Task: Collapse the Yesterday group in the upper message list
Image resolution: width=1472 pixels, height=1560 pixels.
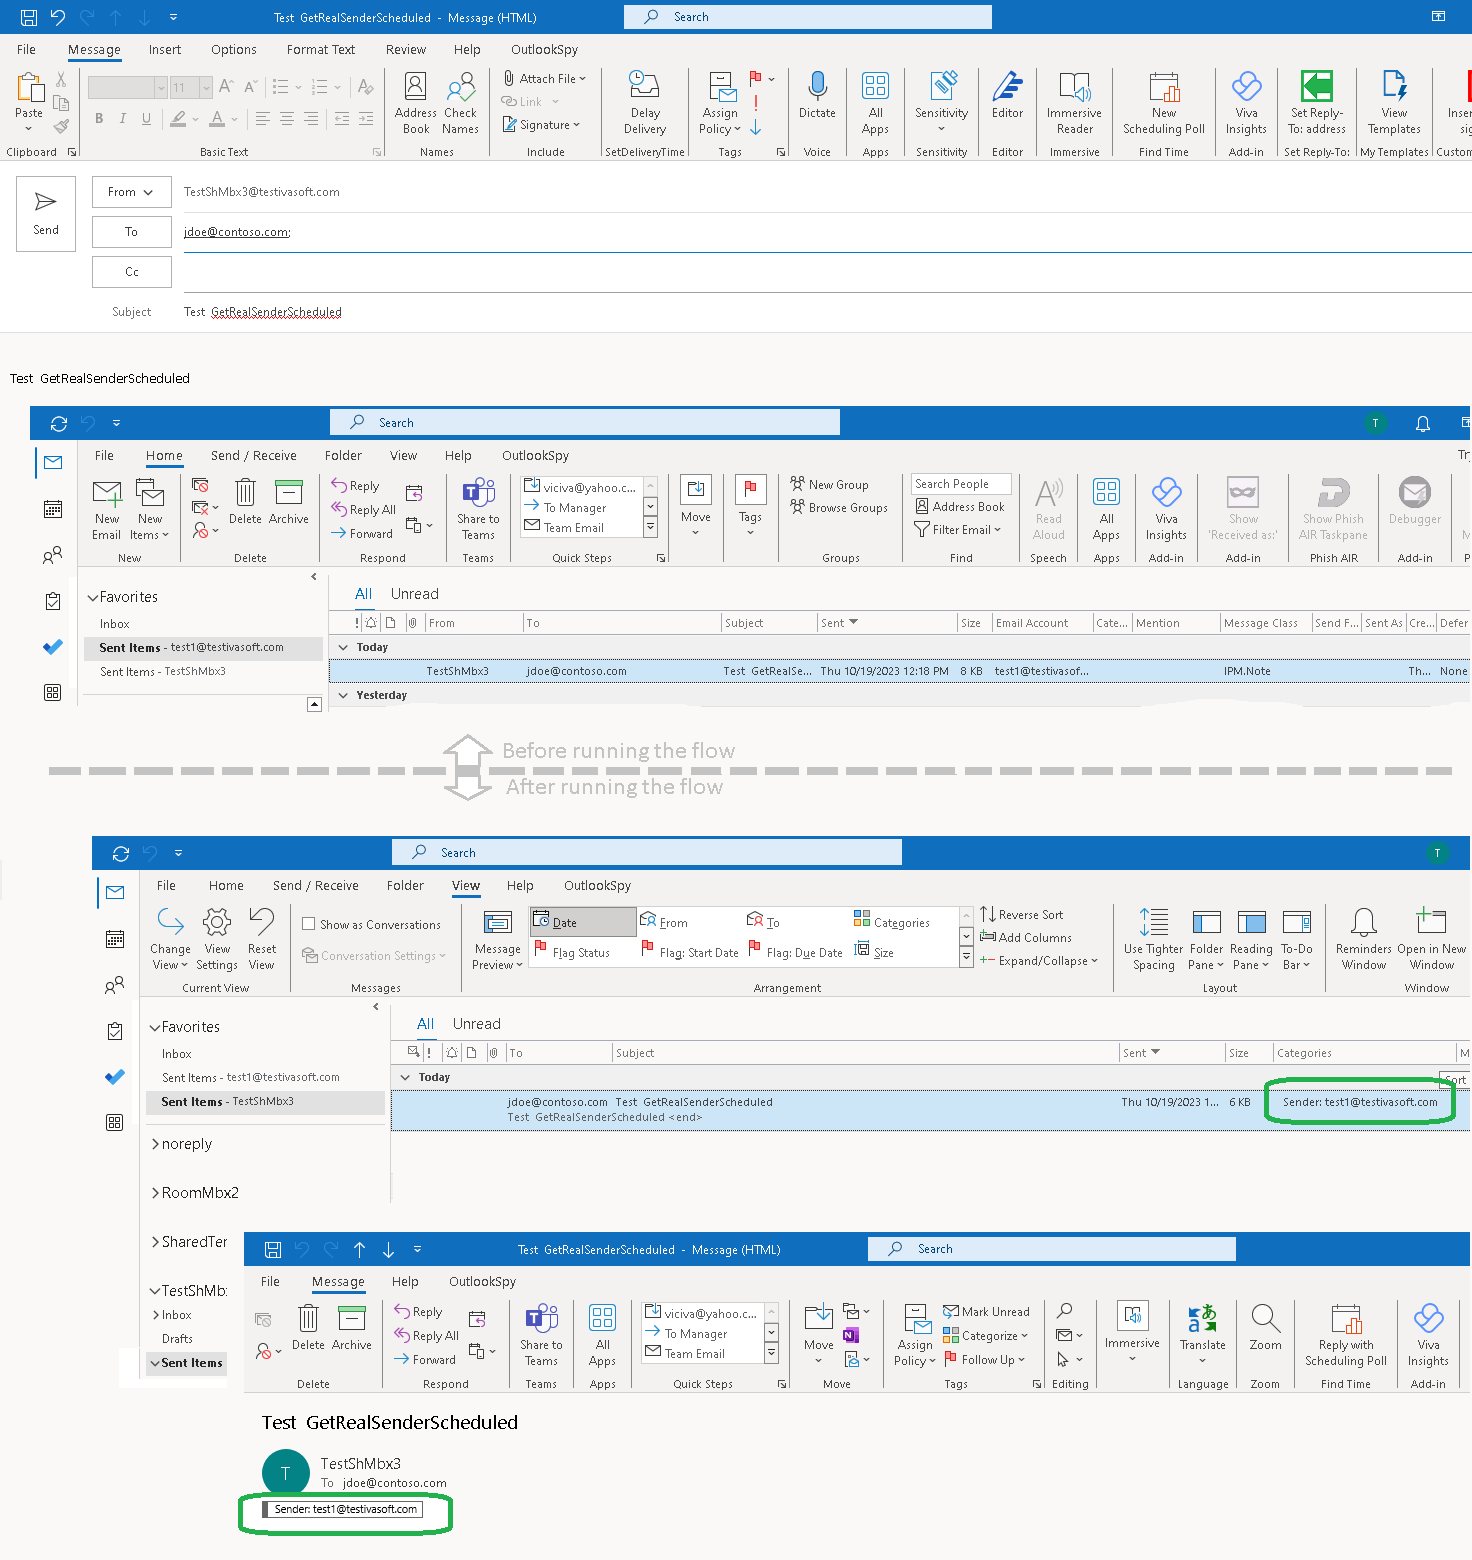Action: point(343,696)
